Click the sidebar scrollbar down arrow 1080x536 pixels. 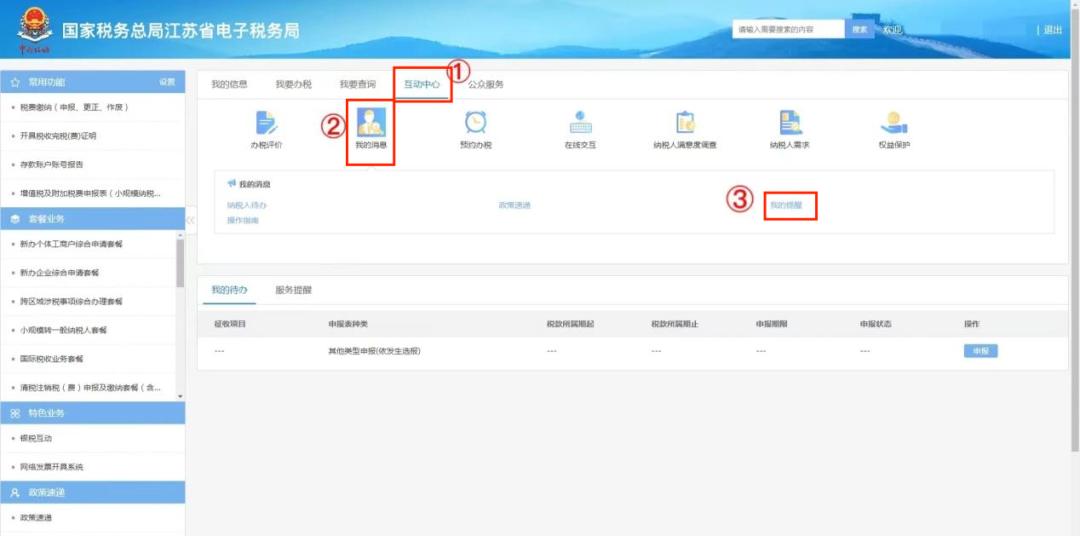[180, 396]
